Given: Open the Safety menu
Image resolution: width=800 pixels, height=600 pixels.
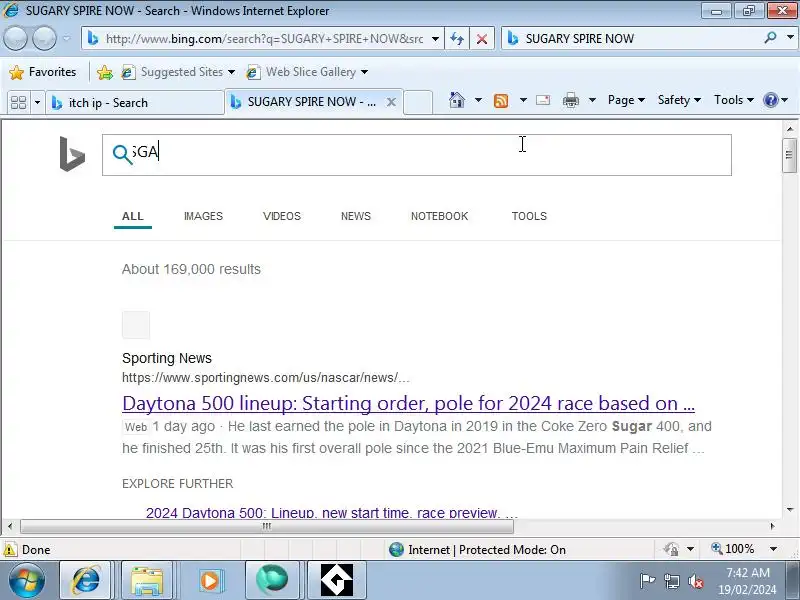Looking at the screenshot, I should [679, 100].
